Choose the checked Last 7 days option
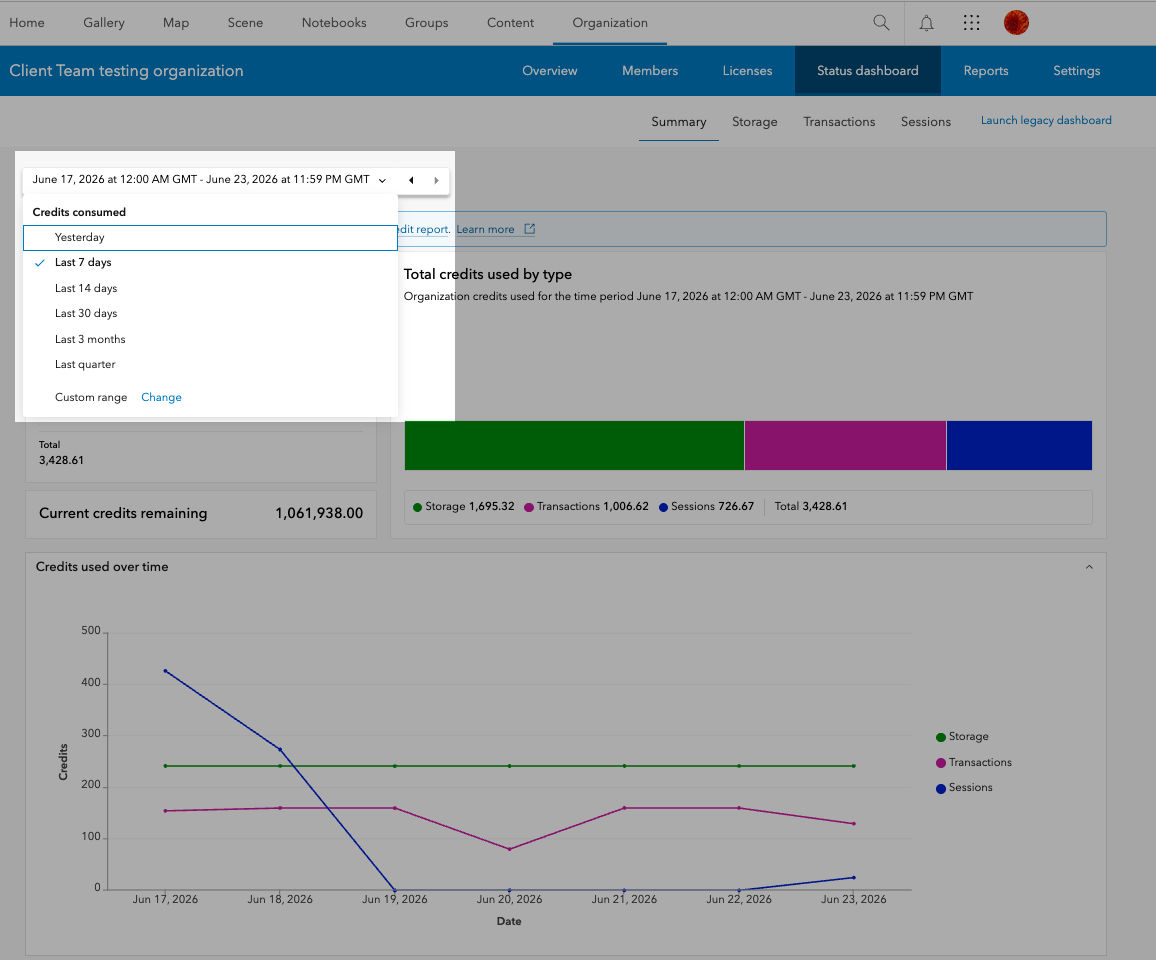The width and height of the screenshot is (1156, 960). click(211, 262)
